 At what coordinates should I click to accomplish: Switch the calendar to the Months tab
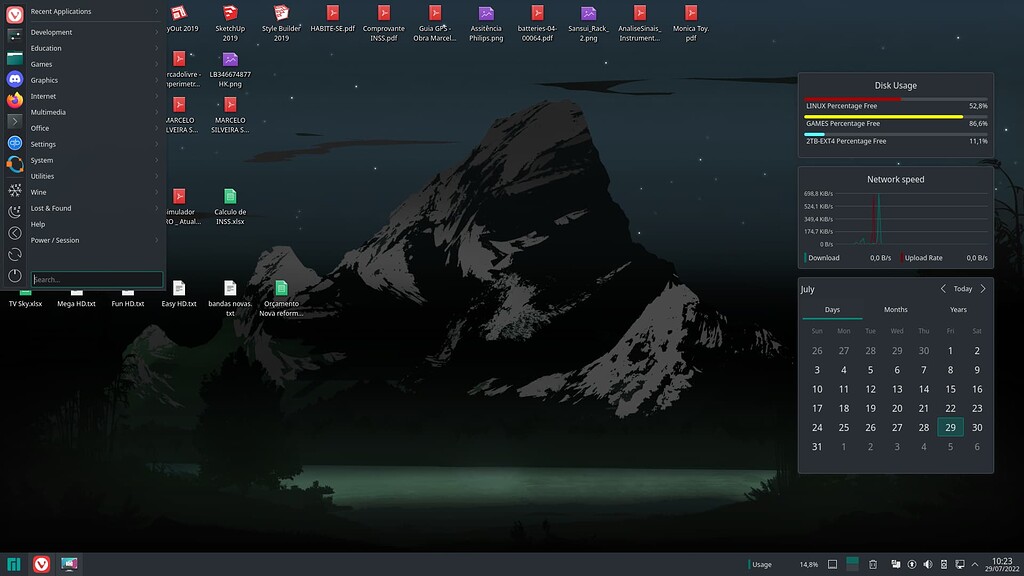coord(894,309)
